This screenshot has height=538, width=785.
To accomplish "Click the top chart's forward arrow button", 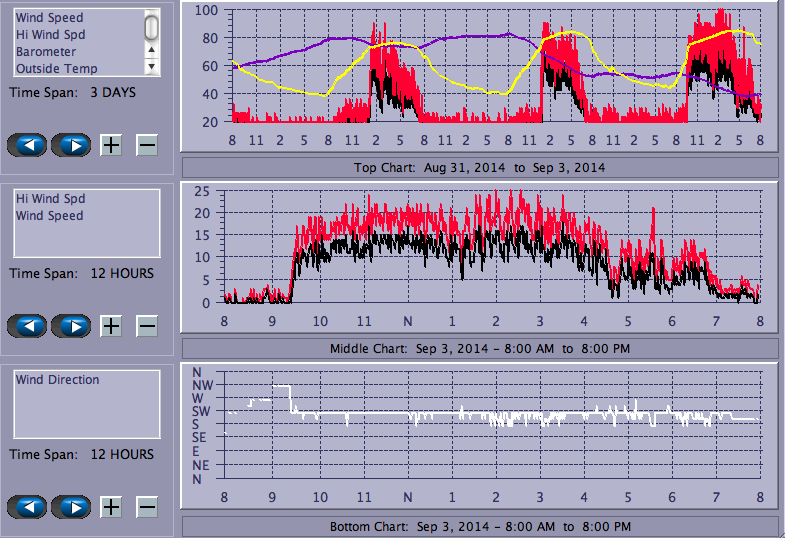I will [71, 145].
